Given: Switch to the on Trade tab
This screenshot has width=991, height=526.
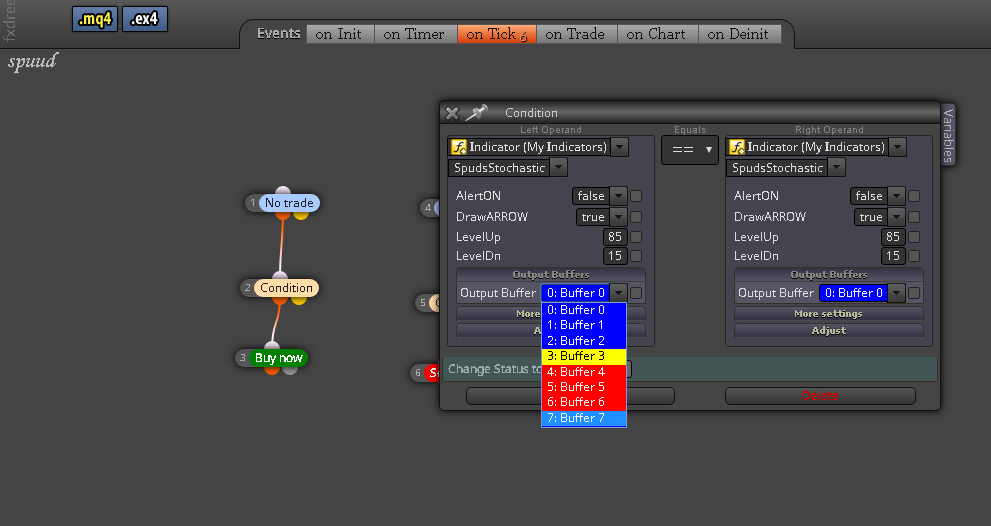Looking at the screenshot, I should click(x=576, y=34).
